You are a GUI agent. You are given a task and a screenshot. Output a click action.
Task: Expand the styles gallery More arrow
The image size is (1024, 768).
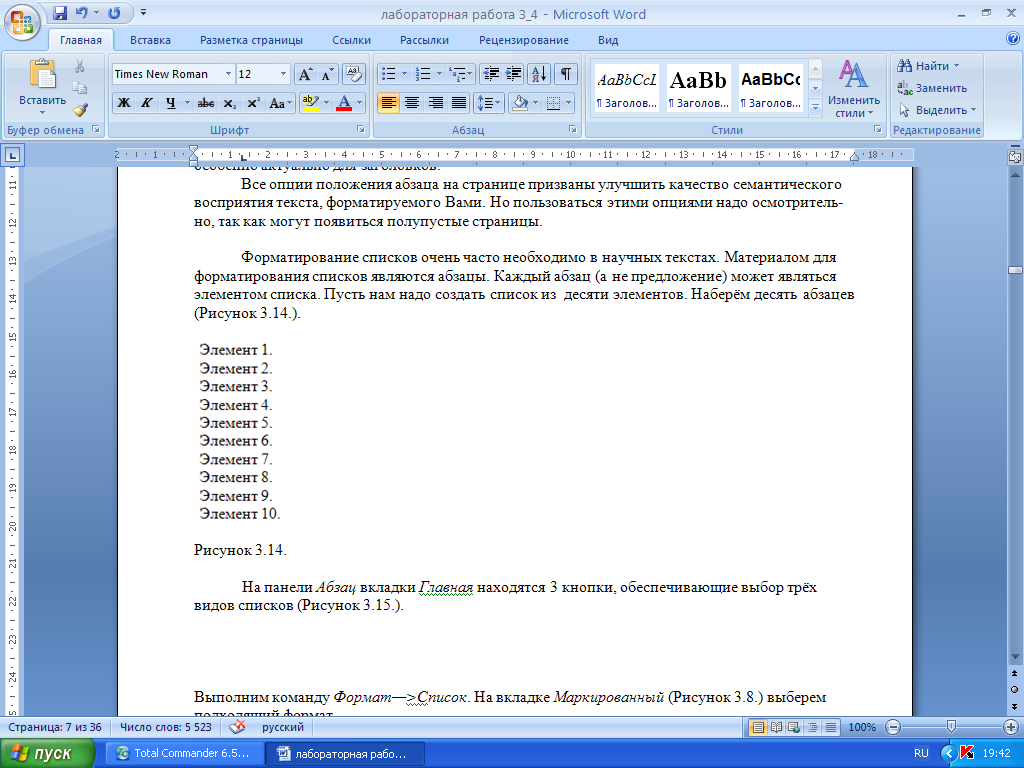tap(815, 108)
